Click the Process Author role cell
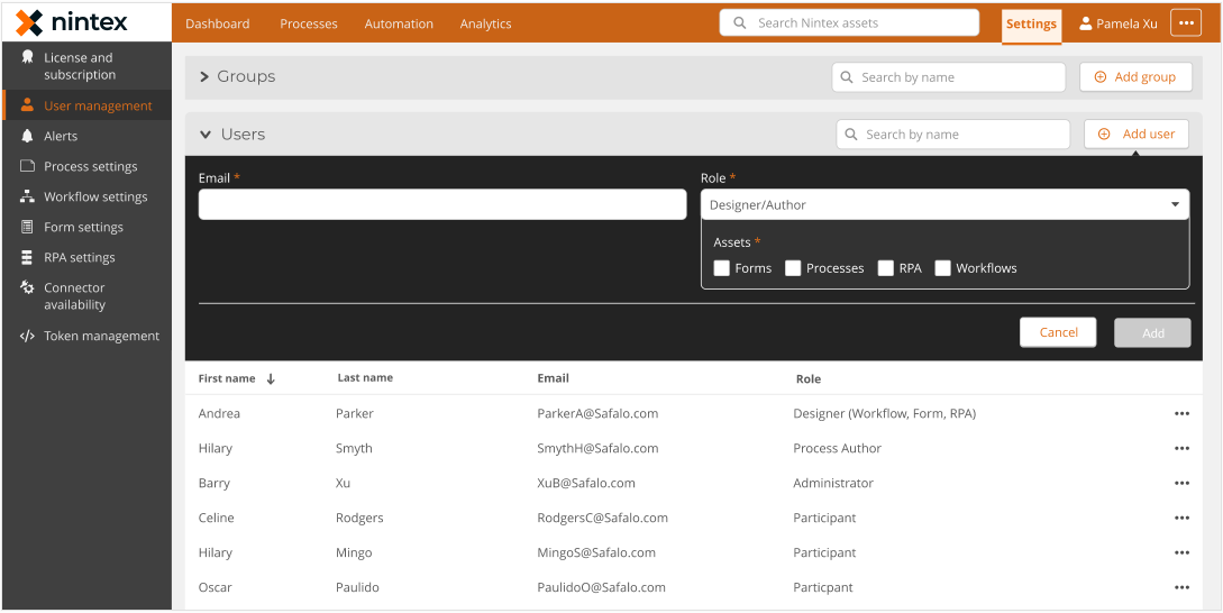The height and width of the screenshot is (613, 1223). [x=837, y=449]
